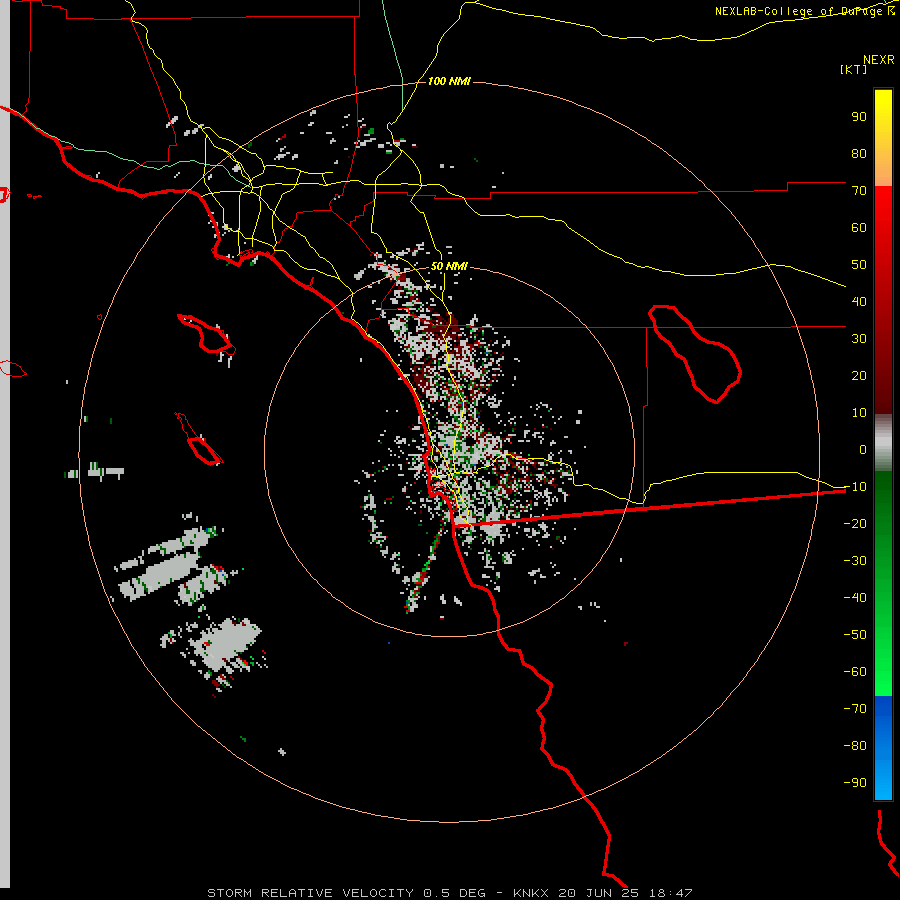This screenshot has height=900, width=900.
Task: Click the 80 value on velocity scale
Action: [859, 153]
